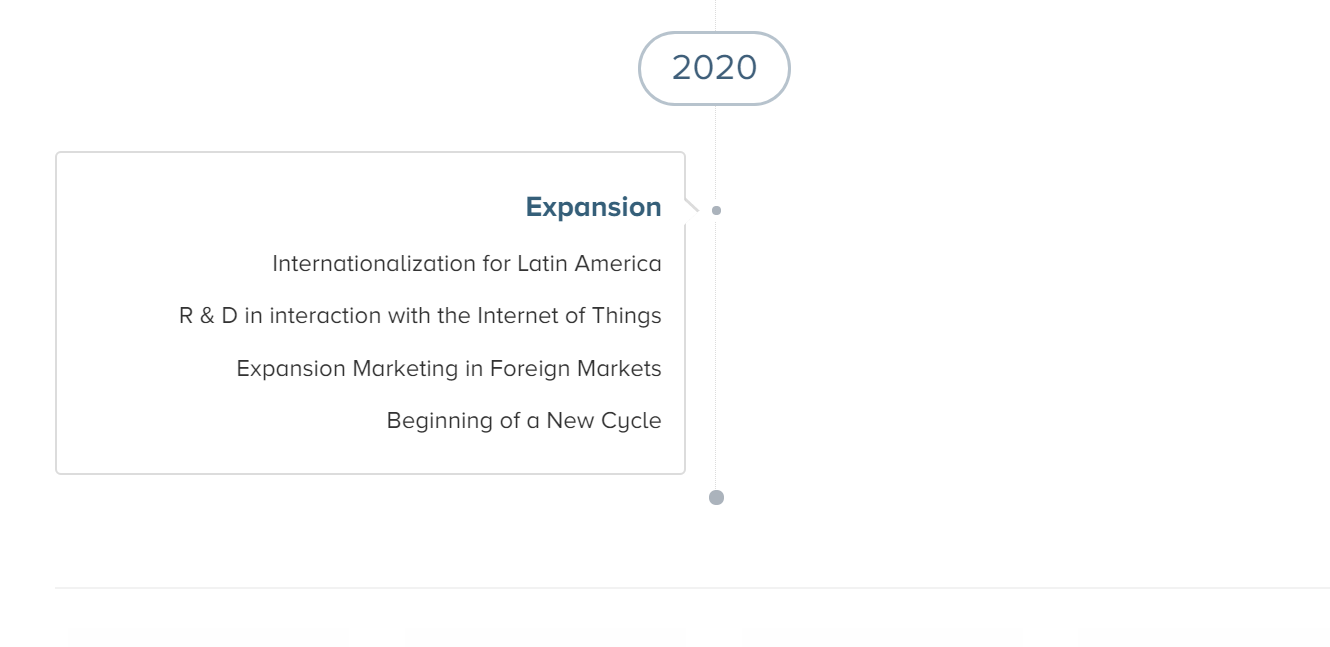This screenshot has height=647, width=1330.
Task: Click the 2020 year badge
Action: click(714, 68)
